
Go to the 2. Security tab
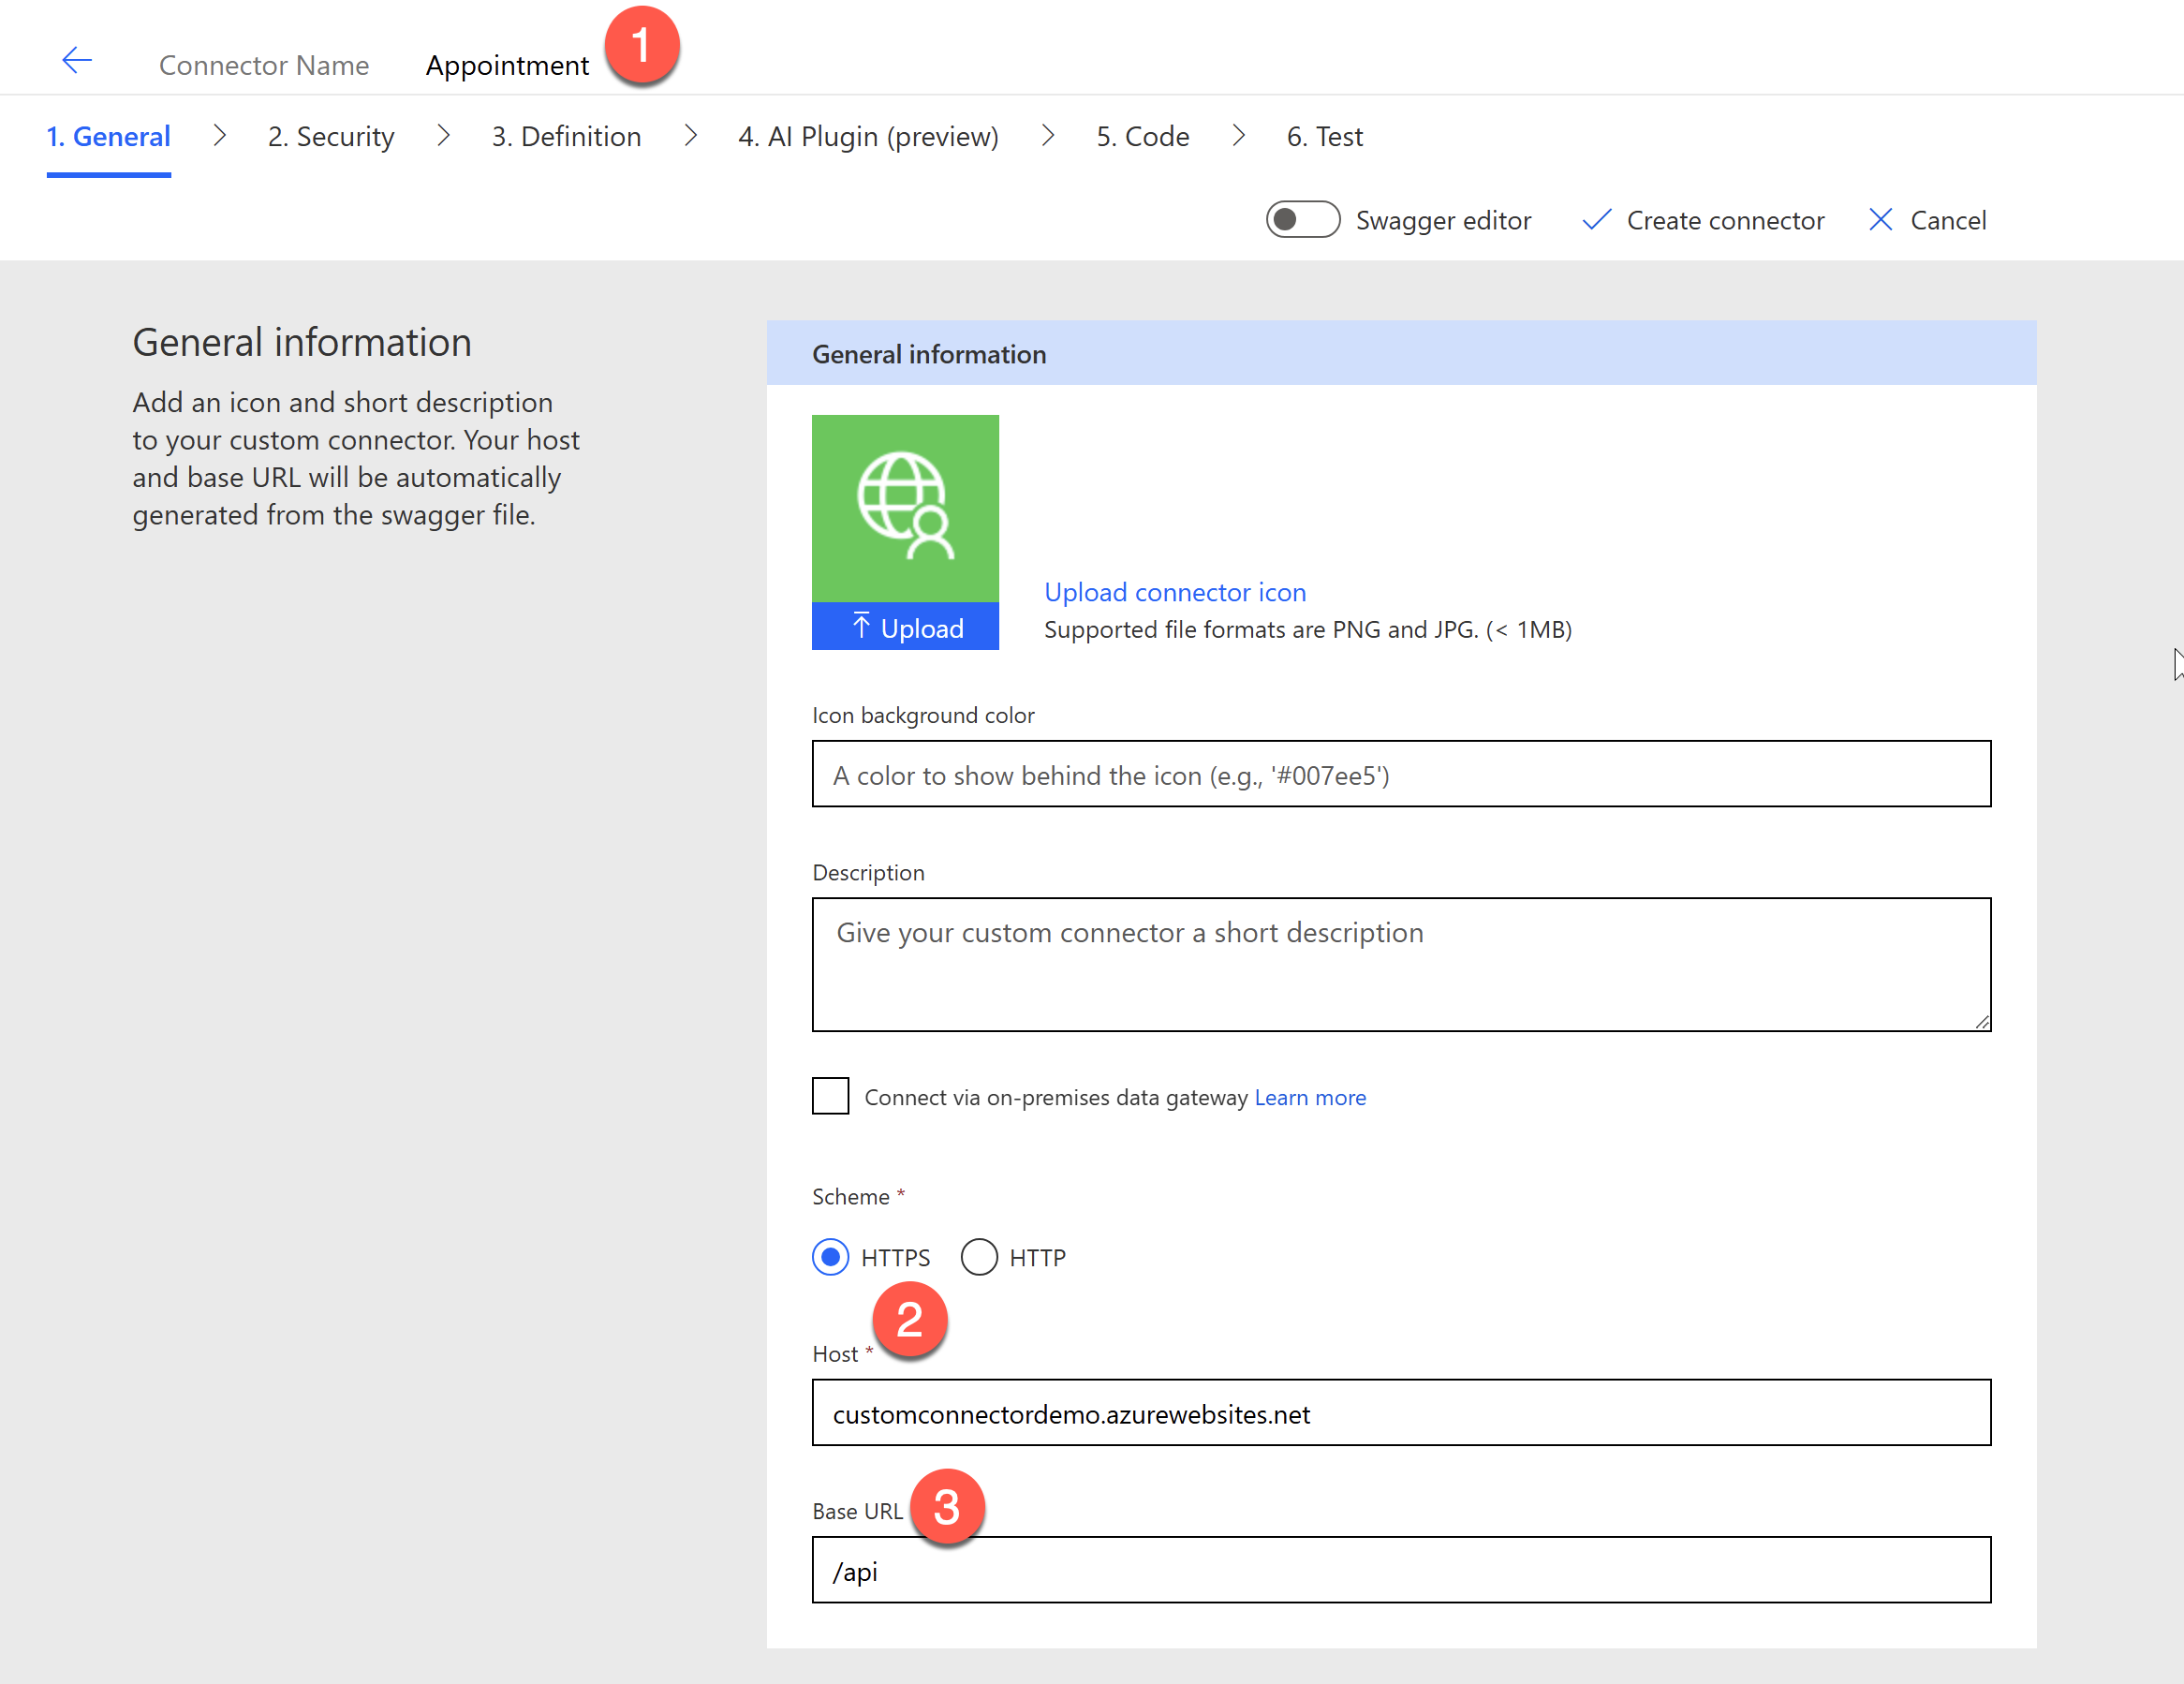[x=331, y=137]
